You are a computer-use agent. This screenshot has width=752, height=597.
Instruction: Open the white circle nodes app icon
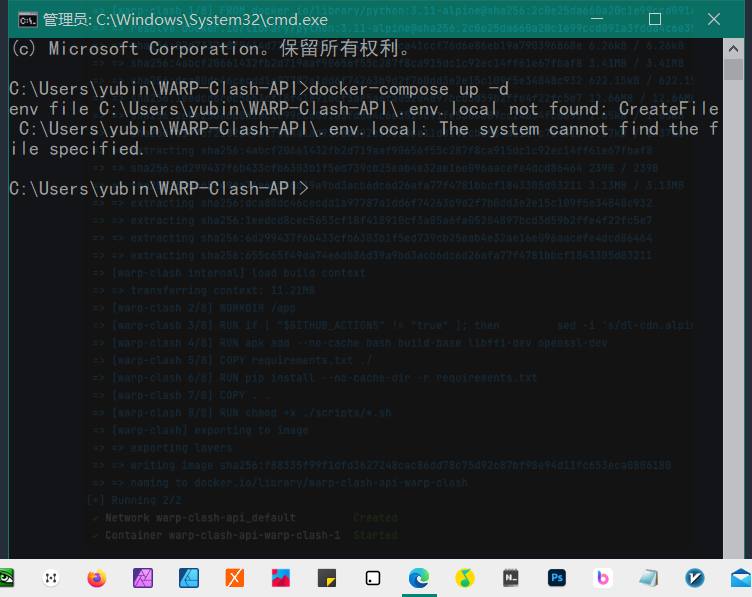coord(51,578)
